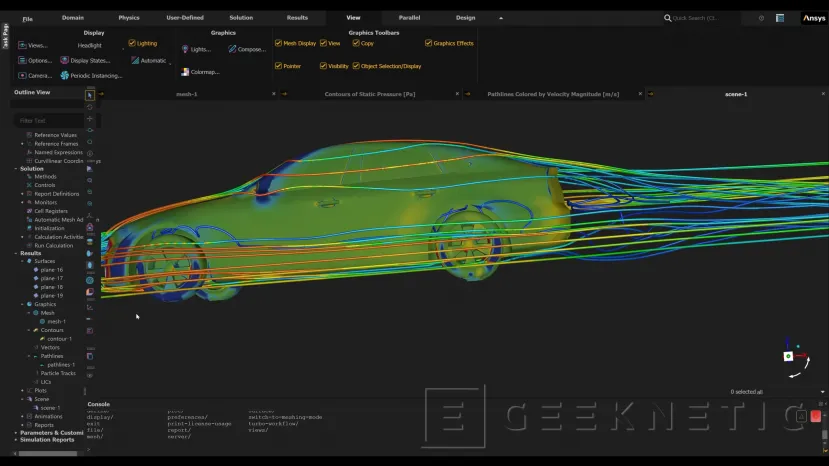The width and height of the screenshot is (829, 466).
Task: Click the graph plot icon in vertical toolbar
Action: pyautogui.click(x=90, y=307)
